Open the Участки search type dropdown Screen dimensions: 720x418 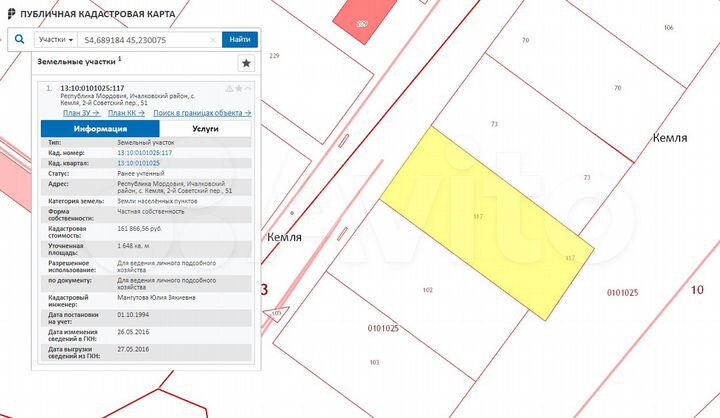click(x=56, y=40)
